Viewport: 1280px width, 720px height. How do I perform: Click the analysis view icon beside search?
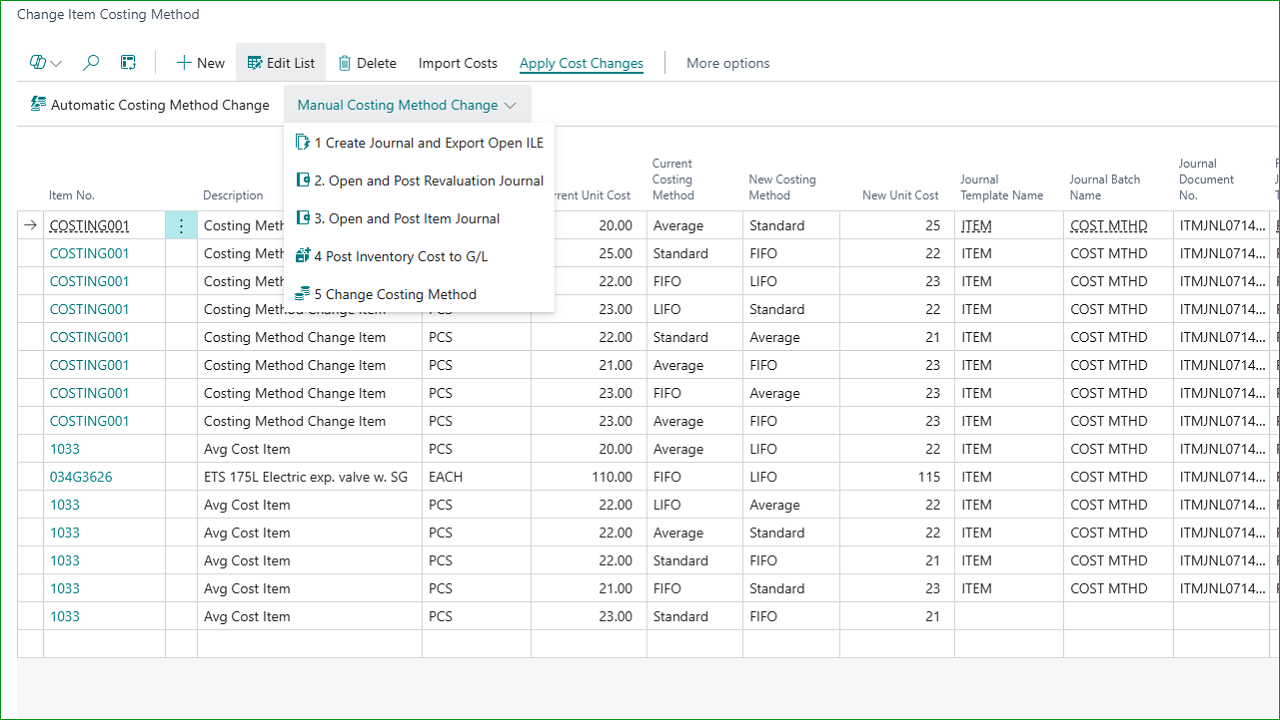click(128, 63)
